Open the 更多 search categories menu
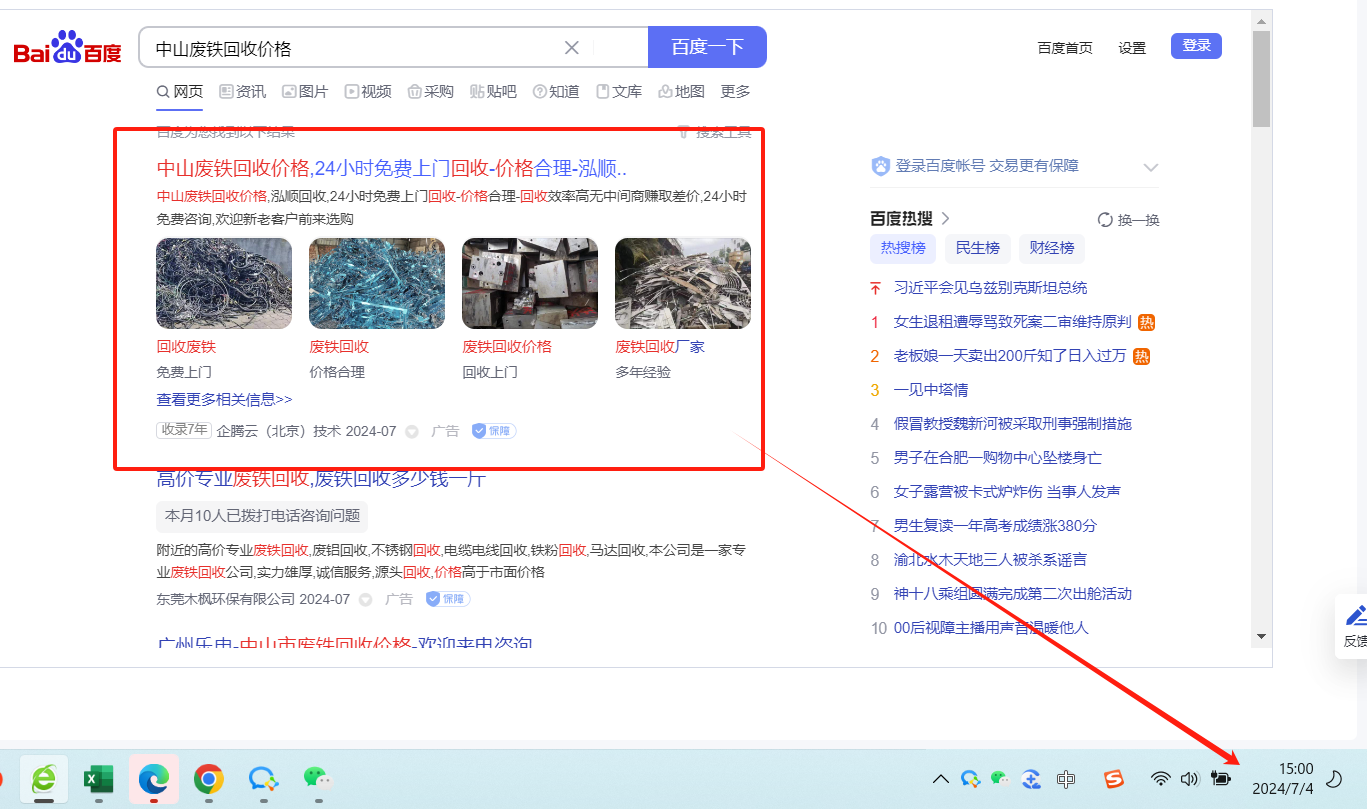Viewport: 1367px width, 809px height. (735, 92)
